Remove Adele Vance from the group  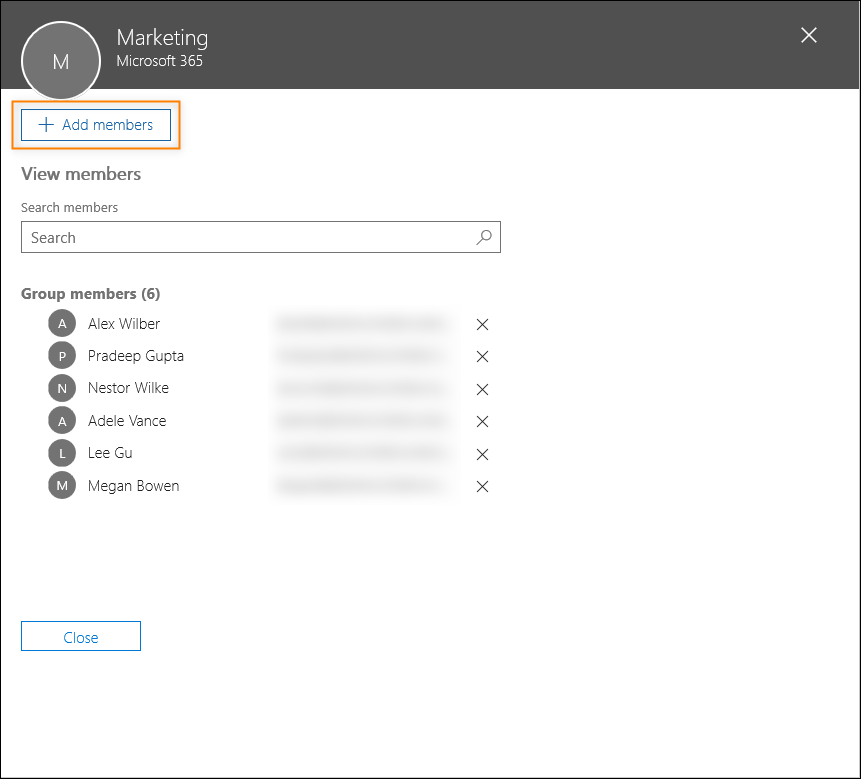click(x=482, y=421)
